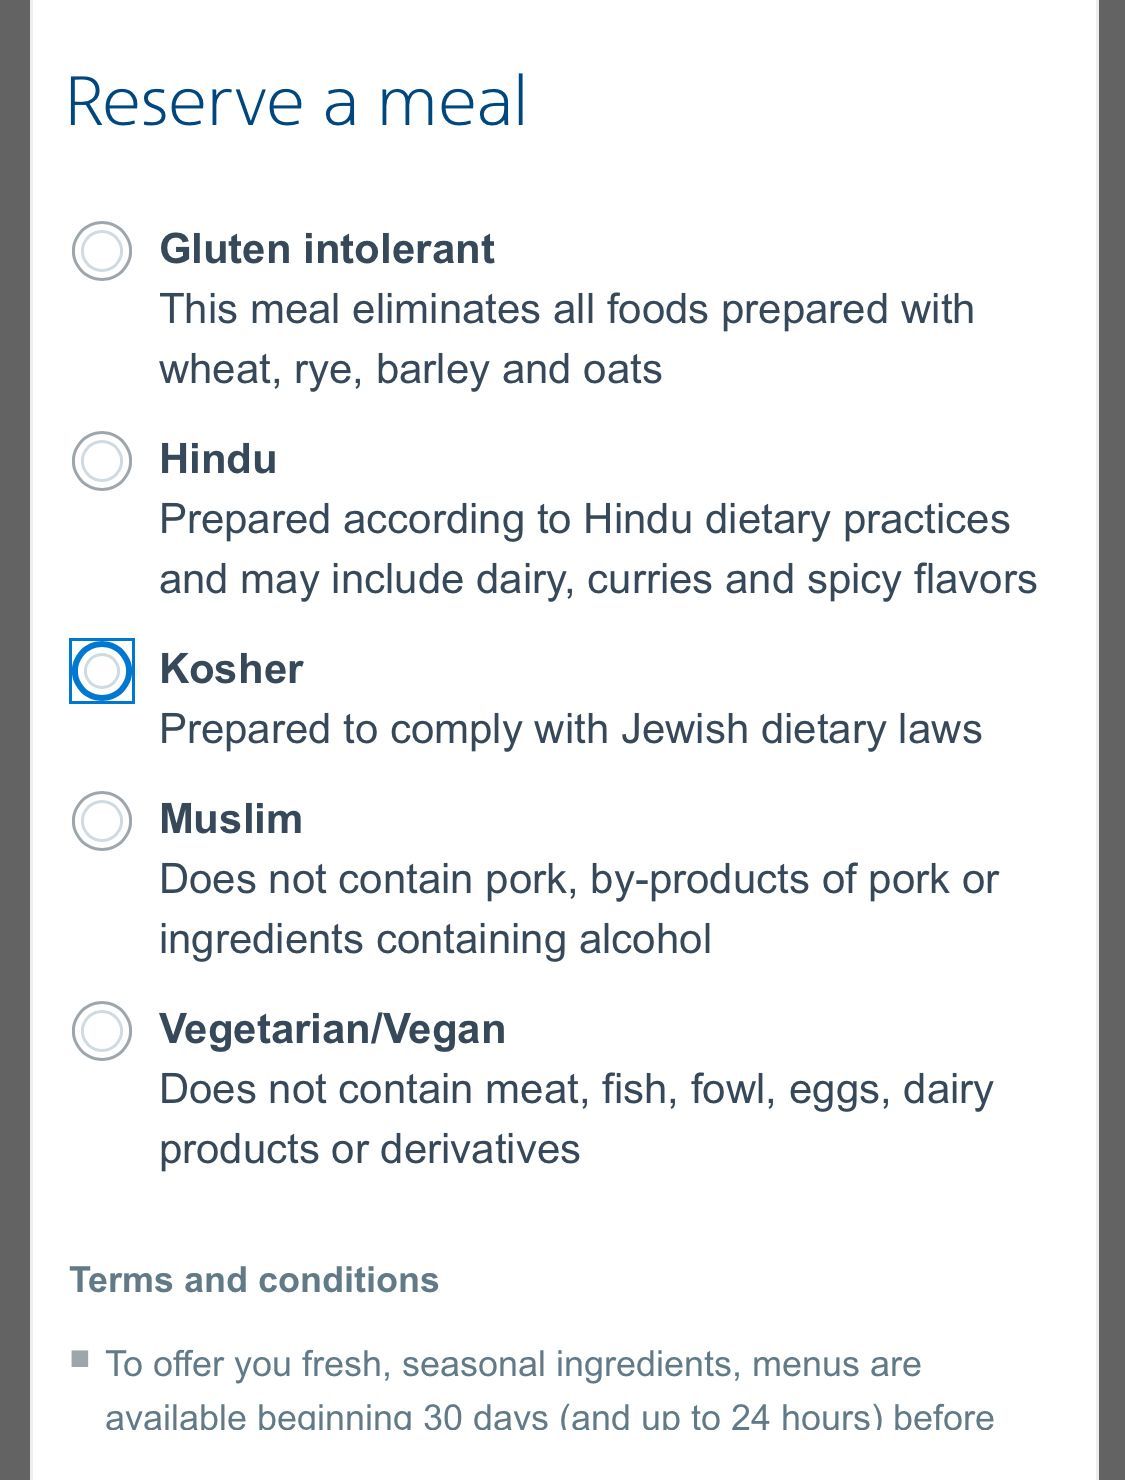Click the "Terms and conditions" heading
Image resolution: width=1125 pixels, height=1480 pixels.
click(x=254, y=1280)
